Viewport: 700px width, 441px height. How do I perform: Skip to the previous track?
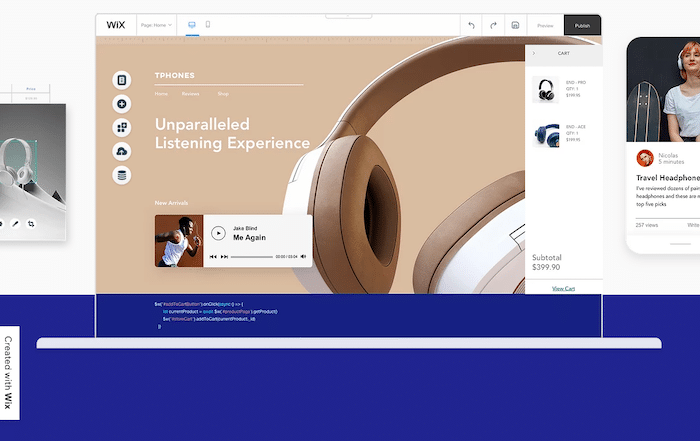coord(213,257)
